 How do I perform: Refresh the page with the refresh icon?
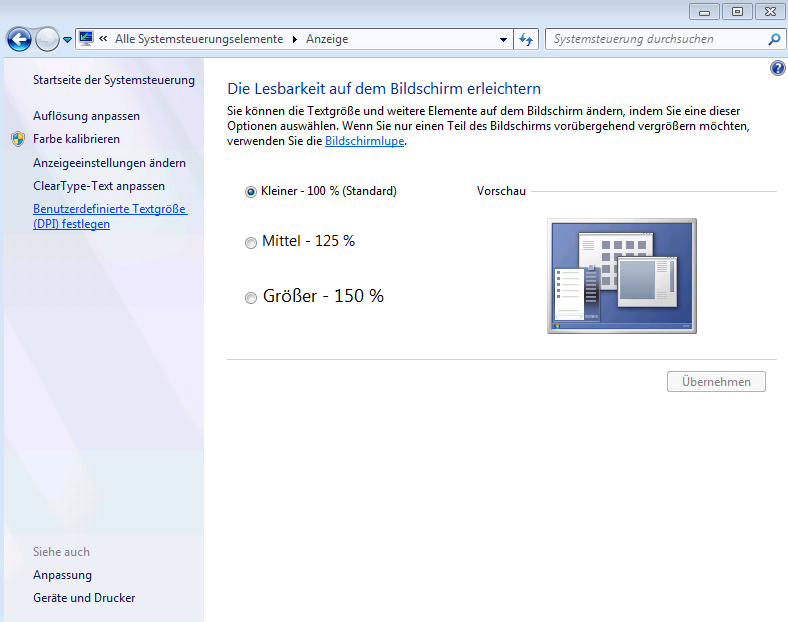pyautogui.click(x=526, y=39)
